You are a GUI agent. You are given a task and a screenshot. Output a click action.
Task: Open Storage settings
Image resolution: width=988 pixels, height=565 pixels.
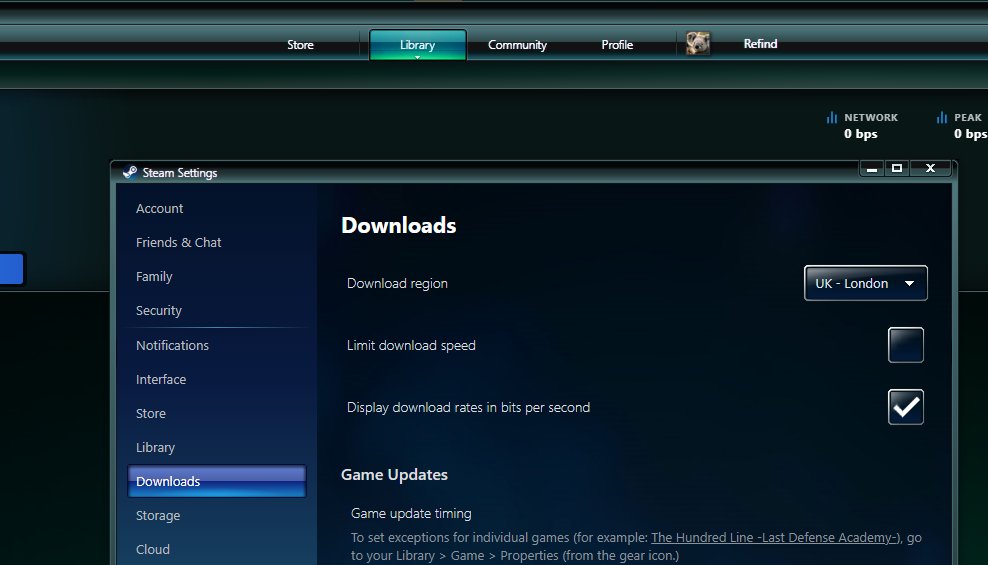[158, 515]
